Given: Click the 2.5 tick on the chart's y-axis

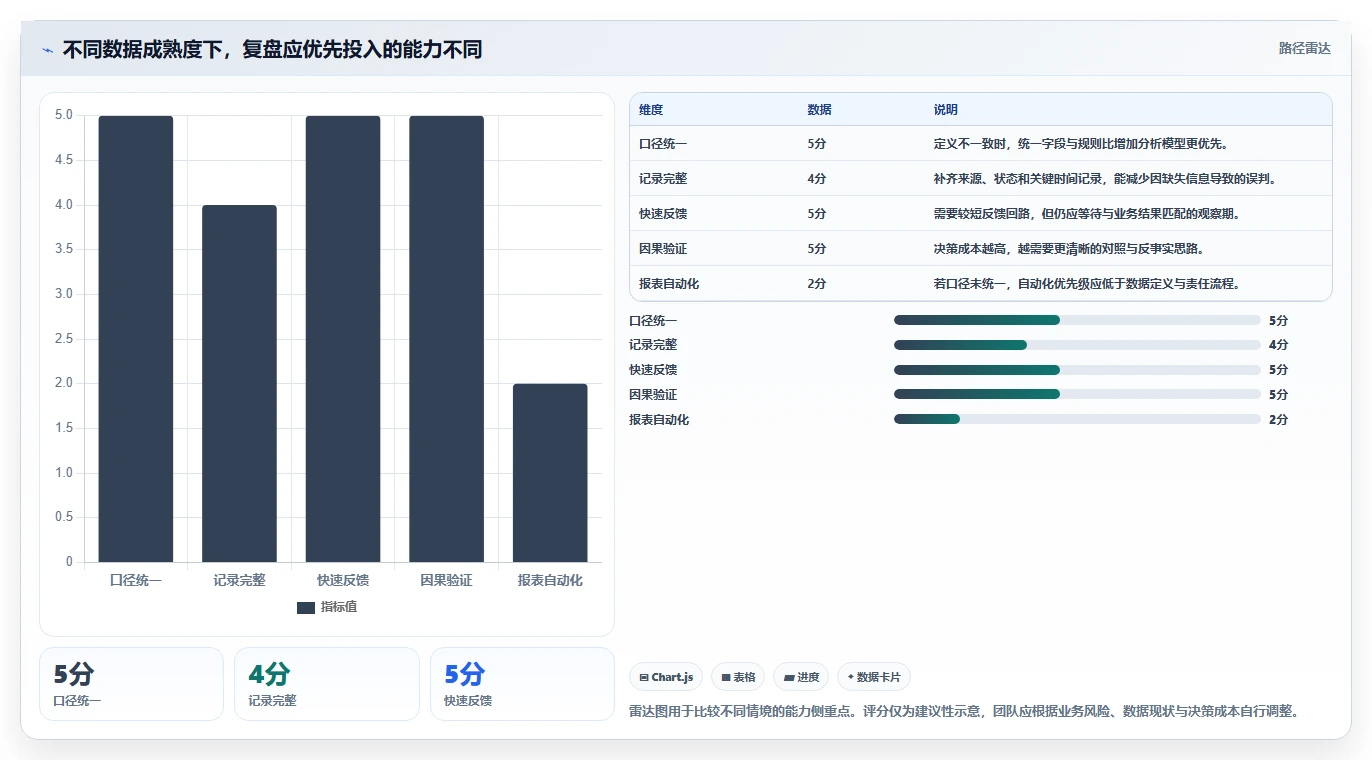Looking at the screenshot, I should click(x=63, y=338).
